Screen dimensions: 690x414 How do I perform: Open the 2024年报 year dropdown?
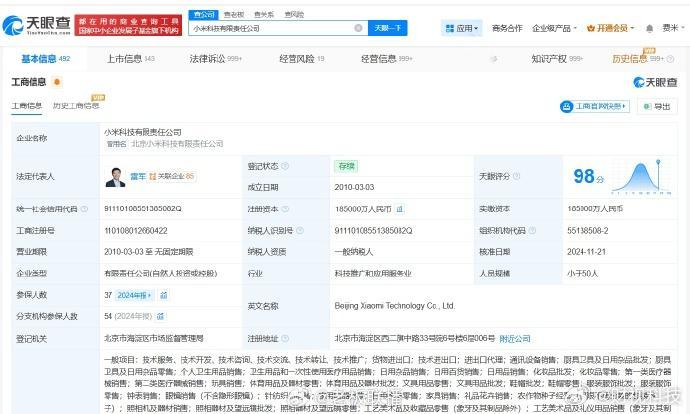click(x=134, y=295)
